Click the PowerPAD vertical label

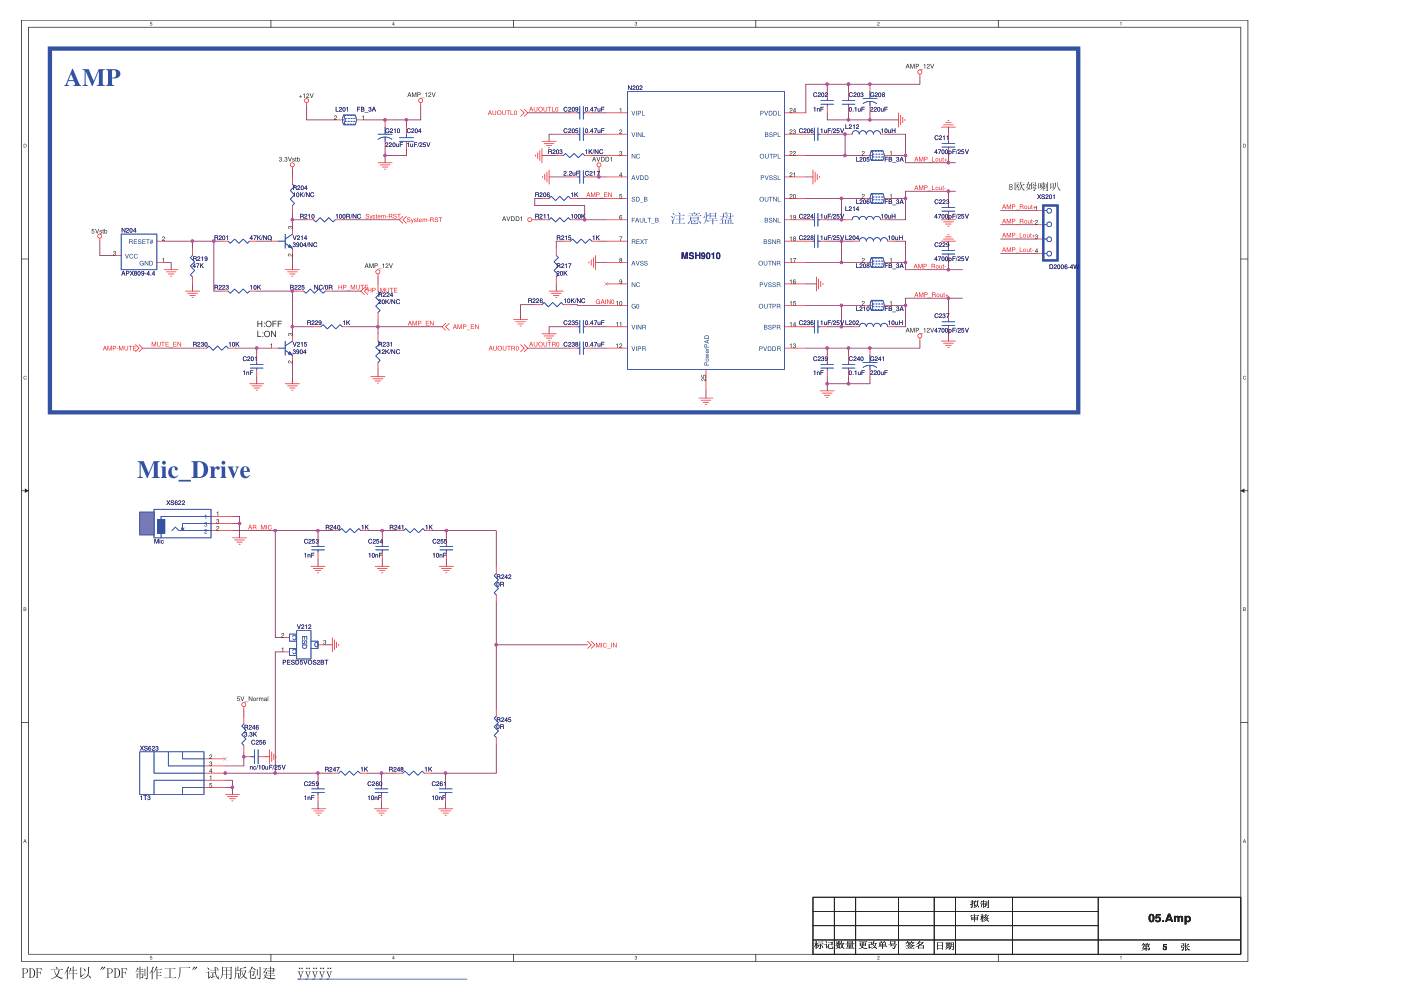706,350
